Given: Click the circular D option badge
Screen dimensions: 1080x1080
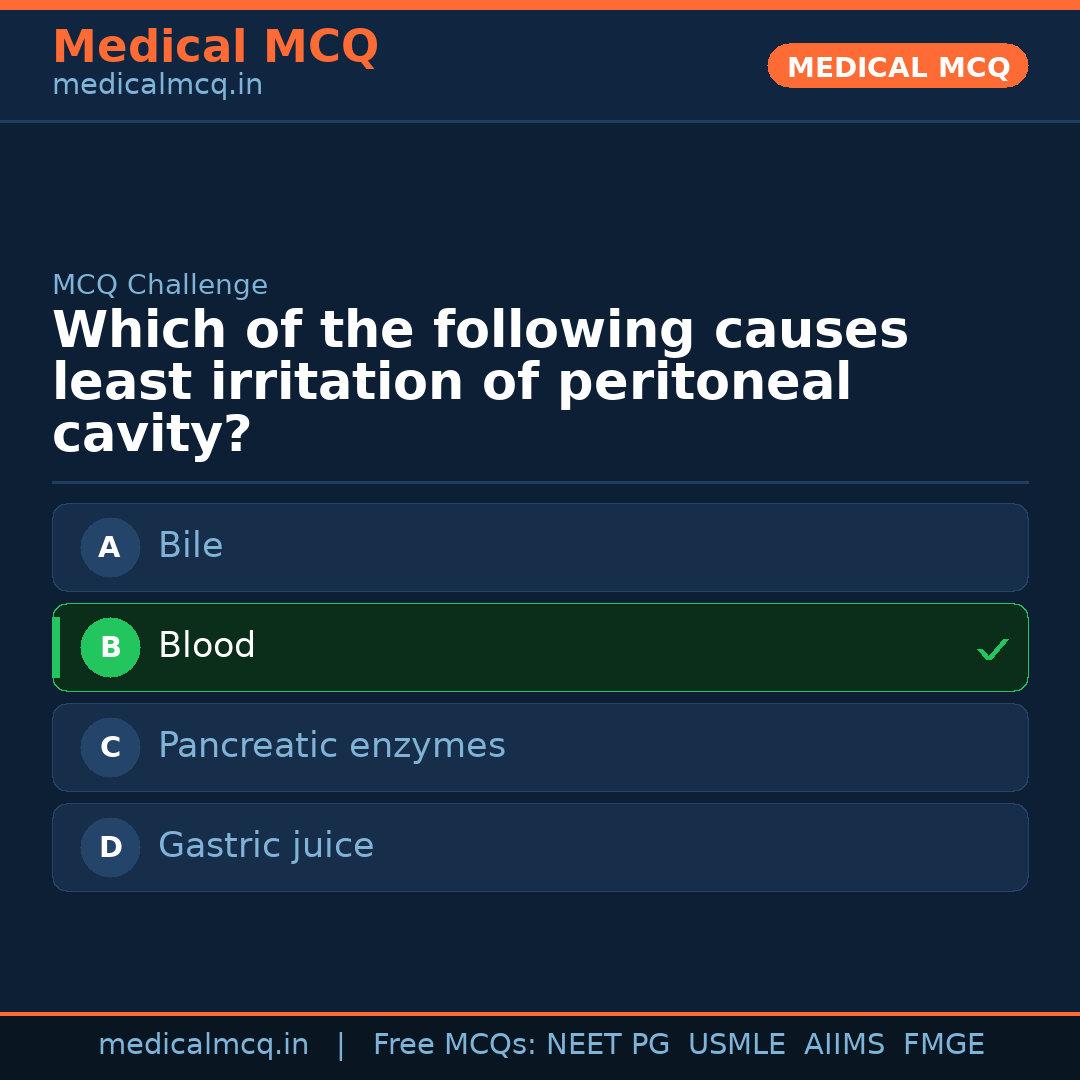Looking at the screenshot, I should (110, 847).
